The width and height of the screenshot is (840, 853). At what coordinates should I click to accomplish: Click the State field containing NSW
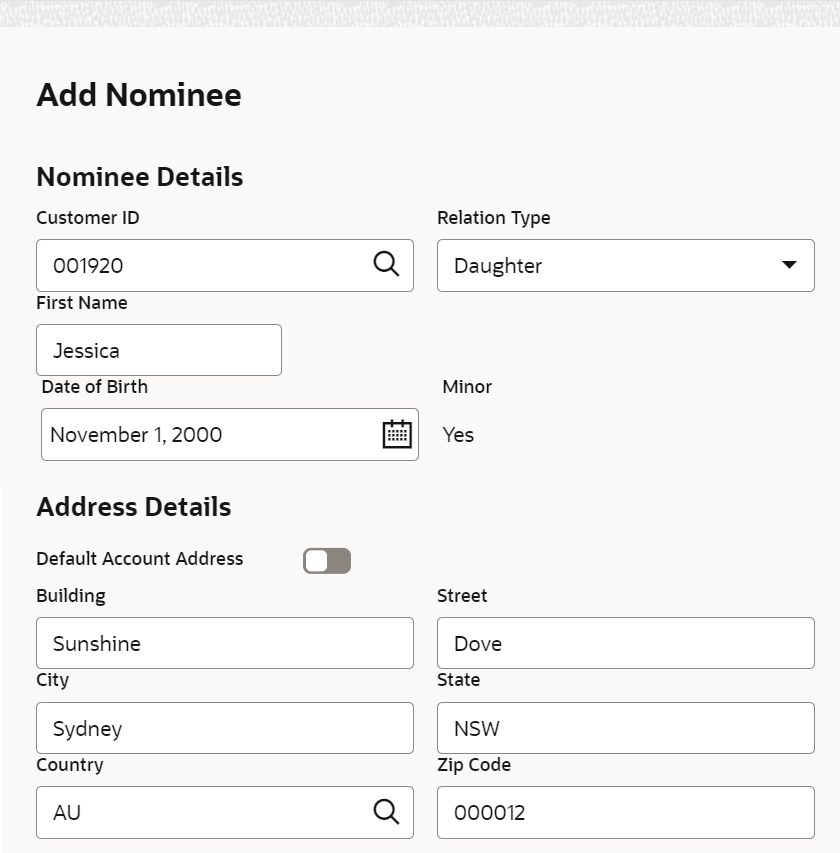pyautogui.click(x=625, y=728)
